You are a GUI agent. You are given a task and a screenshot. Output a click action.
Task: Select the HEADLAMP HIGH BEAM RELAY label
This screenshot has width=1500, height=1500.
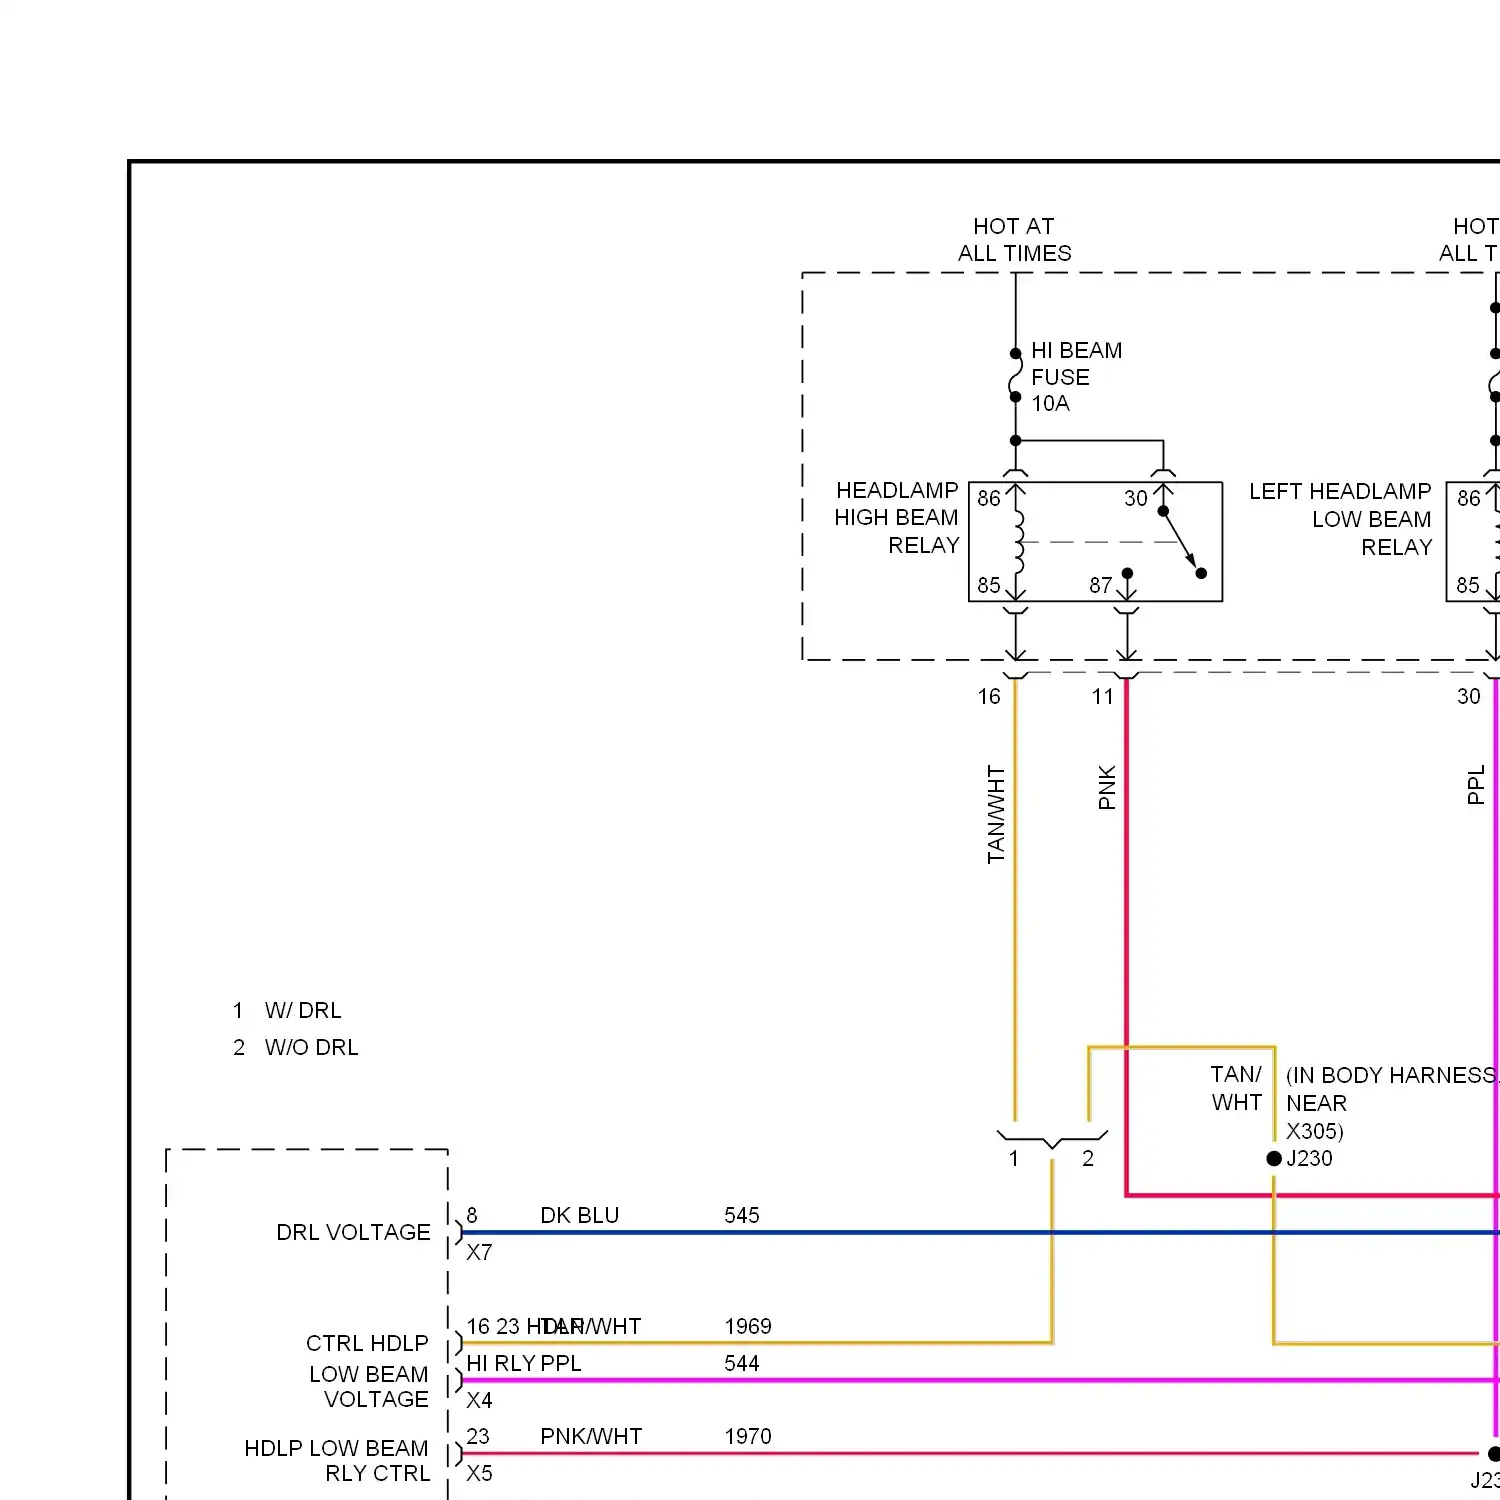pyautogui.click(x=897, y=518)
